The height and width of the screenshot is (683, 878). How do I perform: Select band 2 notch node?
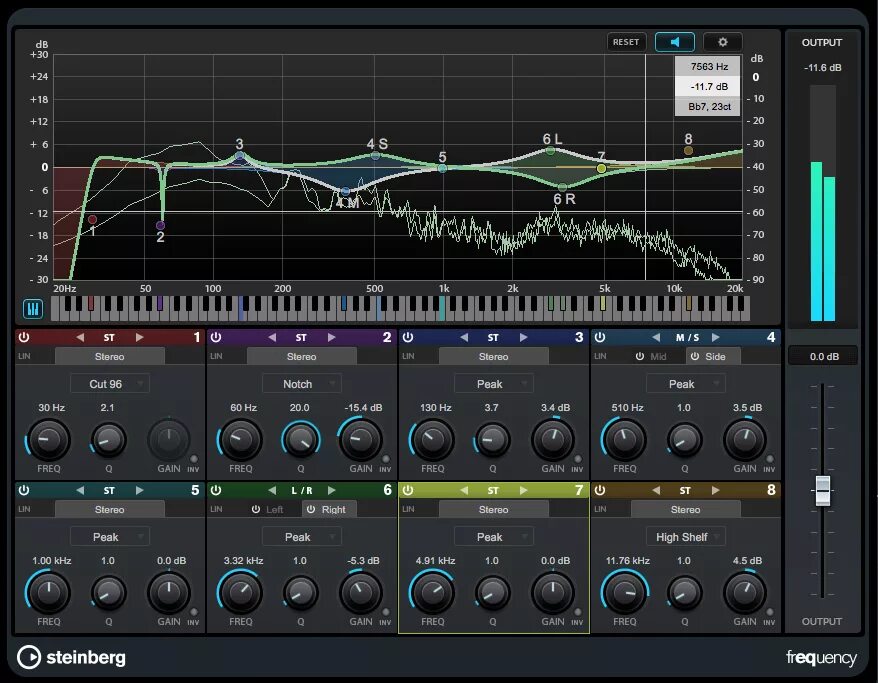pos(161,225)
